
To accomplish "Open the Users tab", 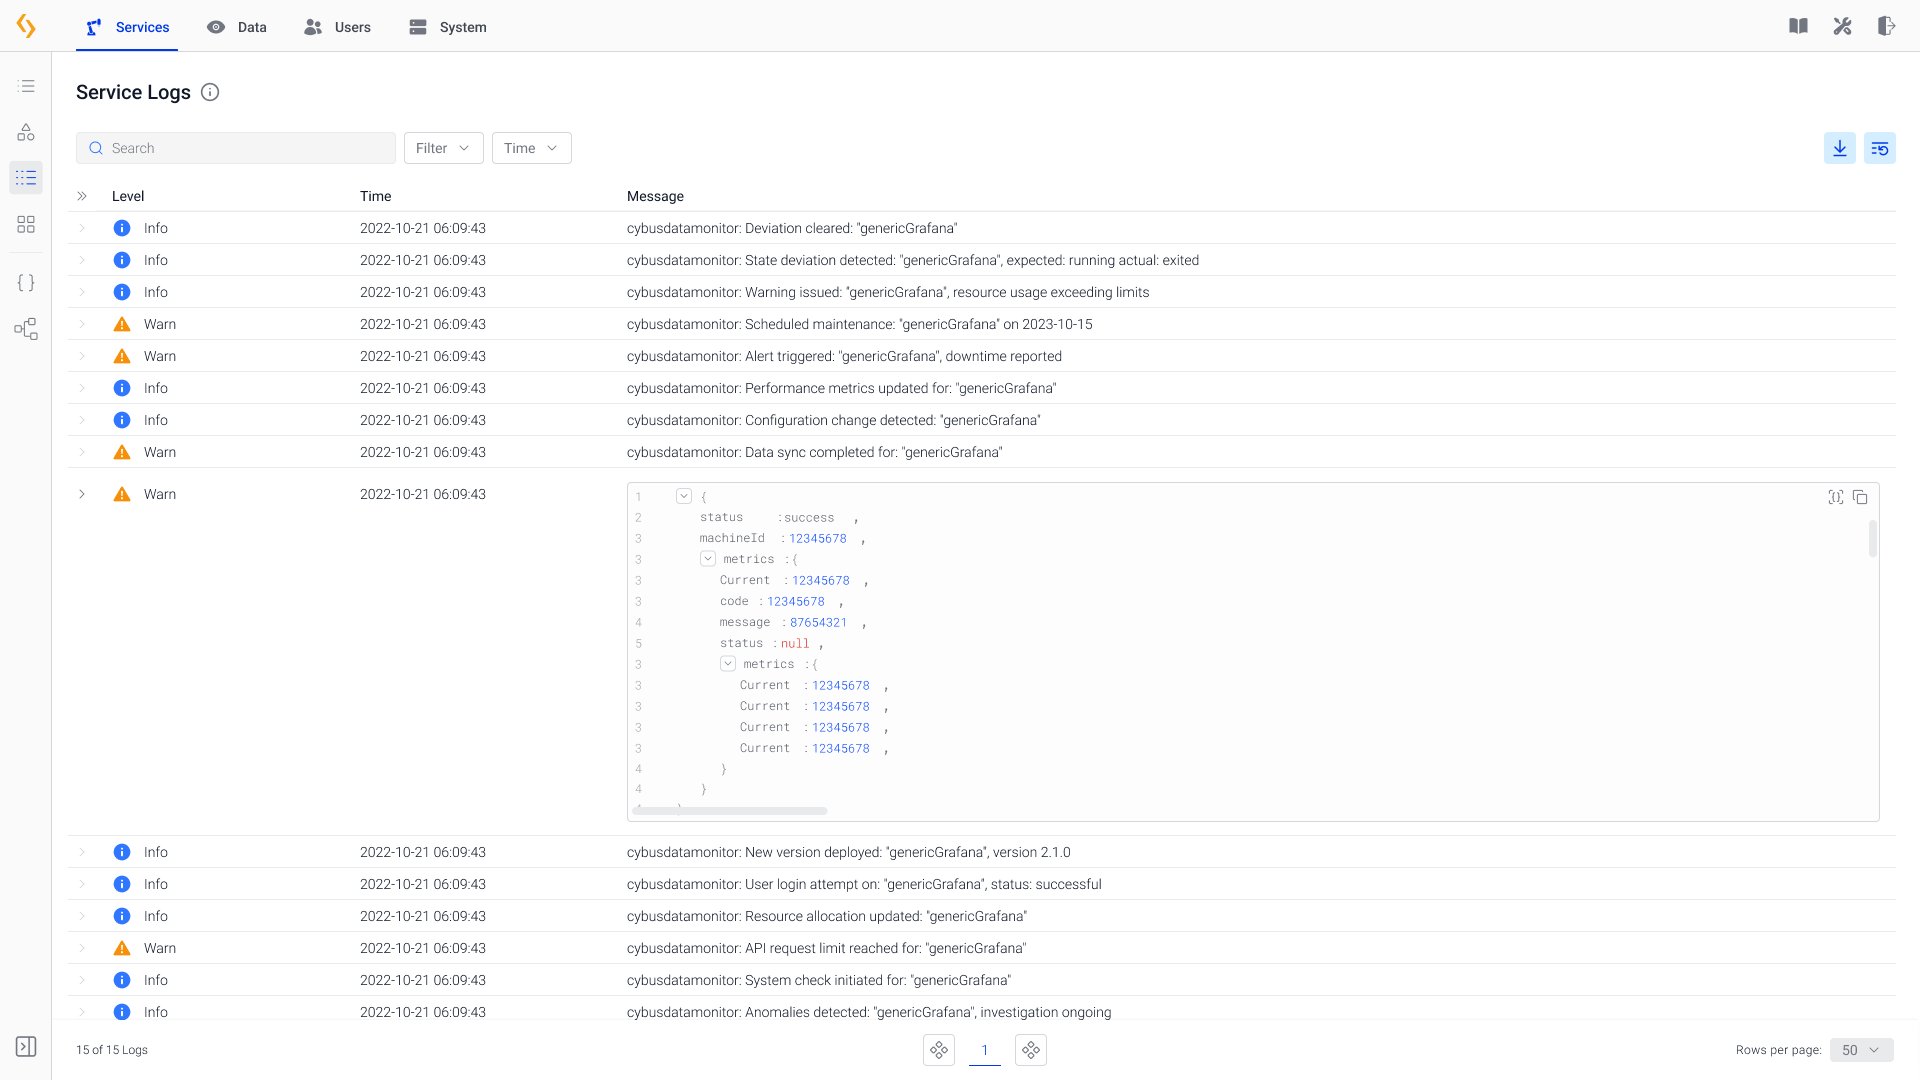I will pos(338,27).
